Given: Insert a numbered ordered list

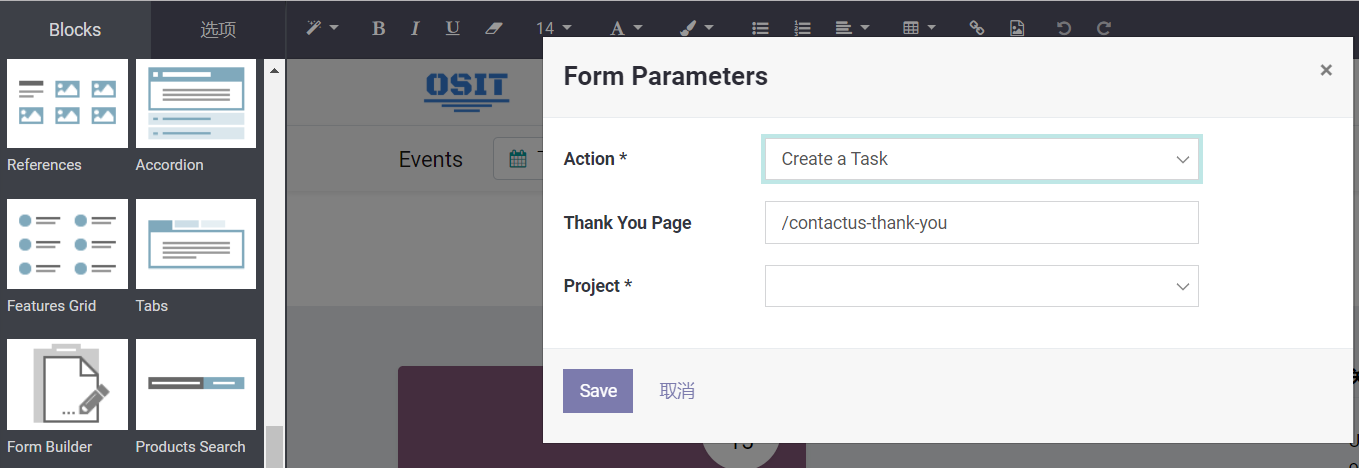Looking at the screenshot, I should [x=802, y=28].
